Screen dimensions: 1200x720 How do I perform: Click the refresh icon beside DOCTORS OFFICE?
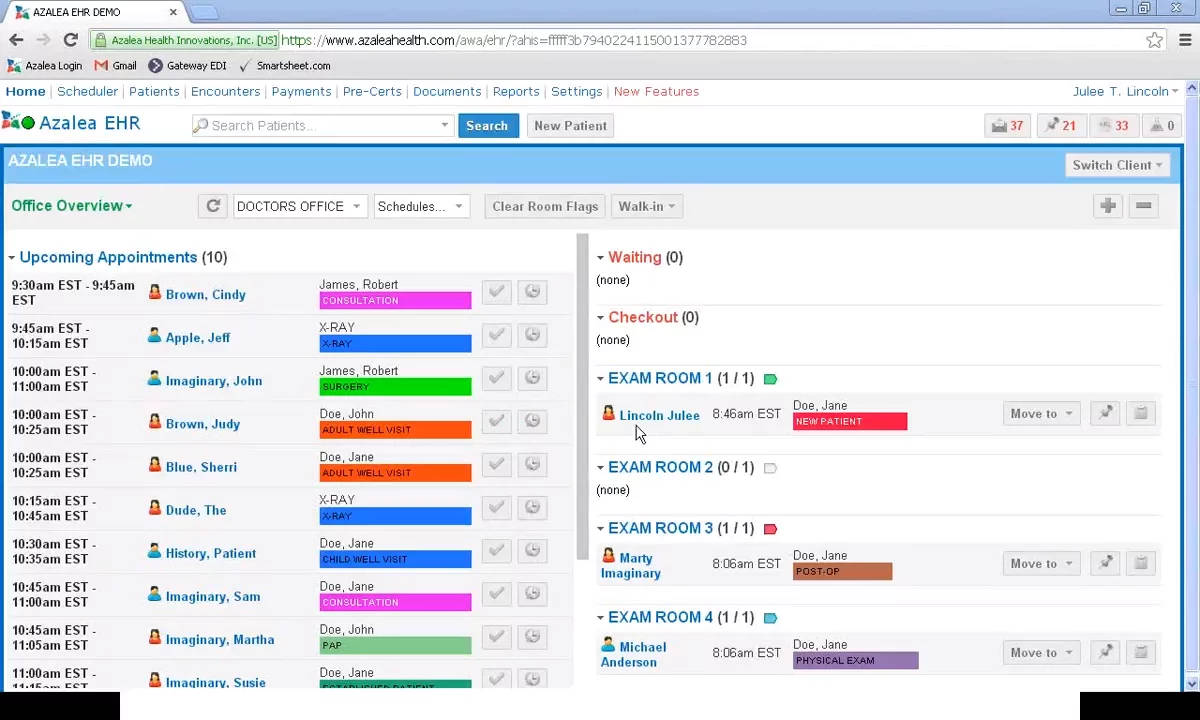[x=213, y=206]
